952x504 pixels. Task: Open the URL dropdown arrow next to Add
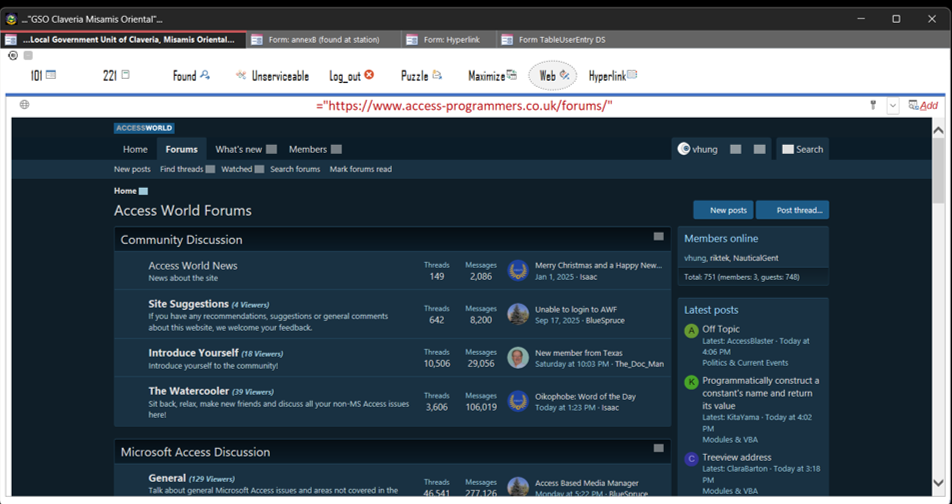click(x=892, y=106)
